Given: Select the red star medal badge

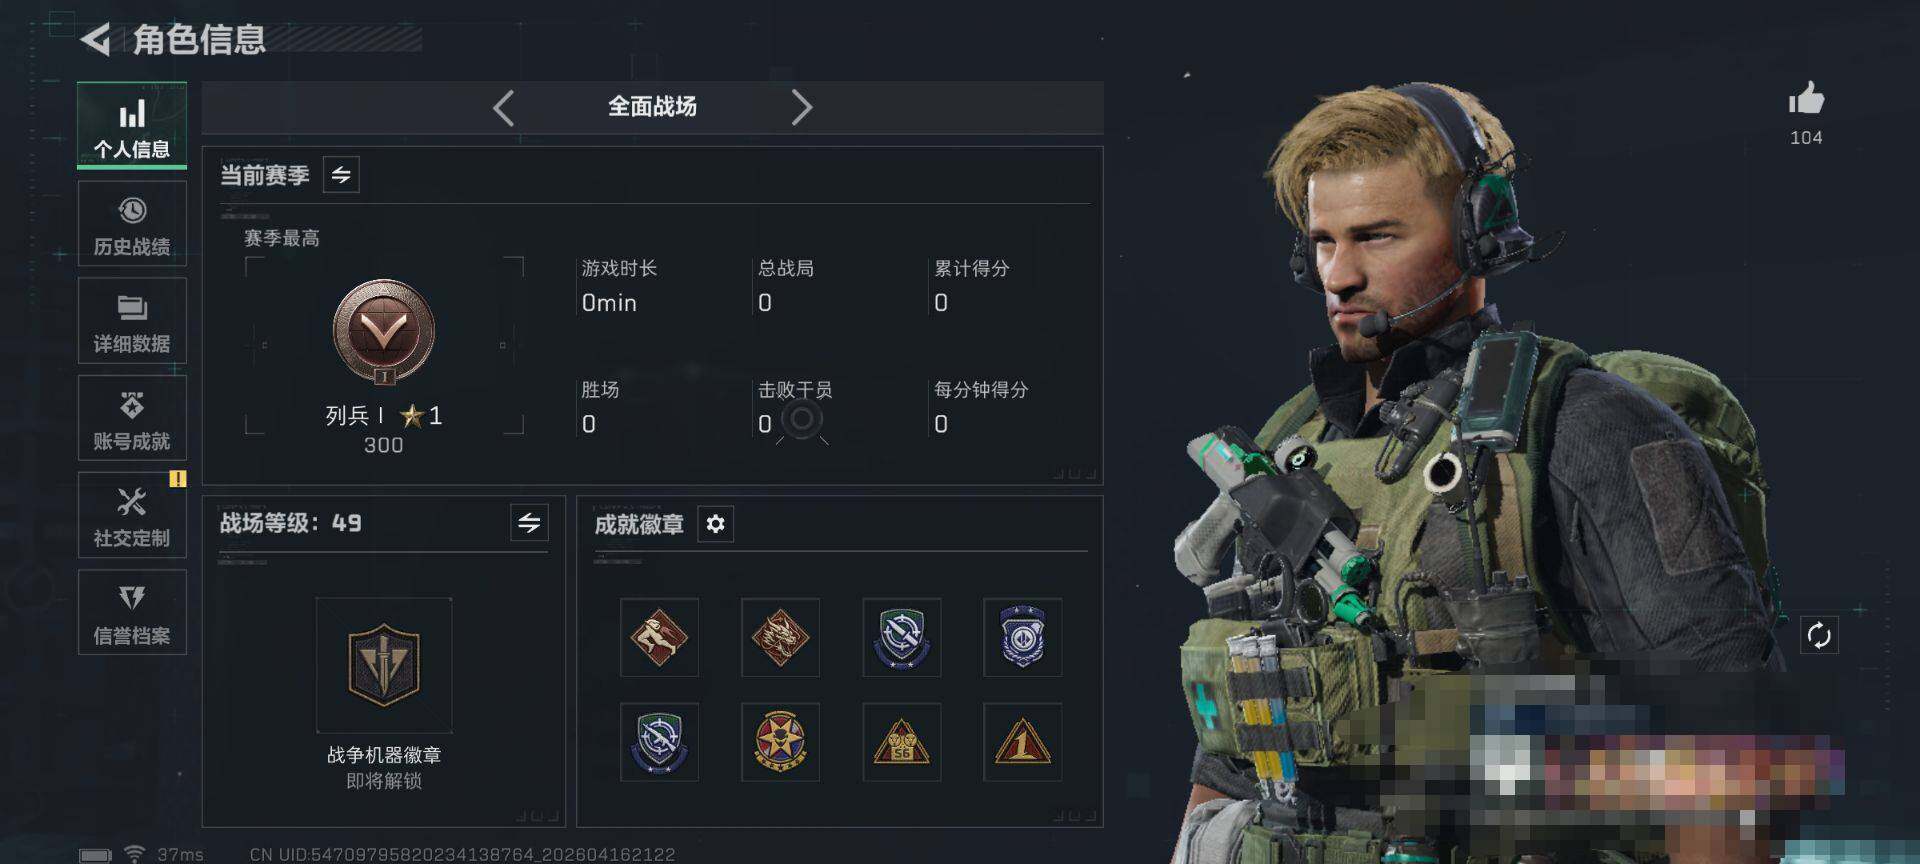Looking at the screenshot, I should 780,742.
